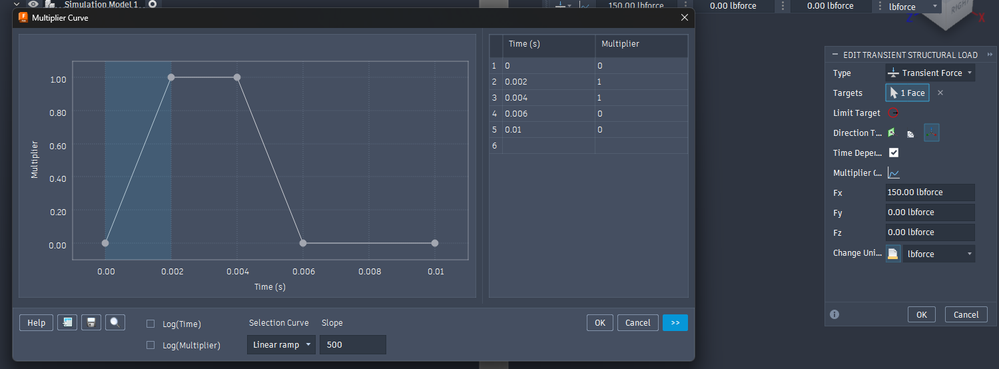
Task: Click the save curve icon button
Action: [91, 322]
